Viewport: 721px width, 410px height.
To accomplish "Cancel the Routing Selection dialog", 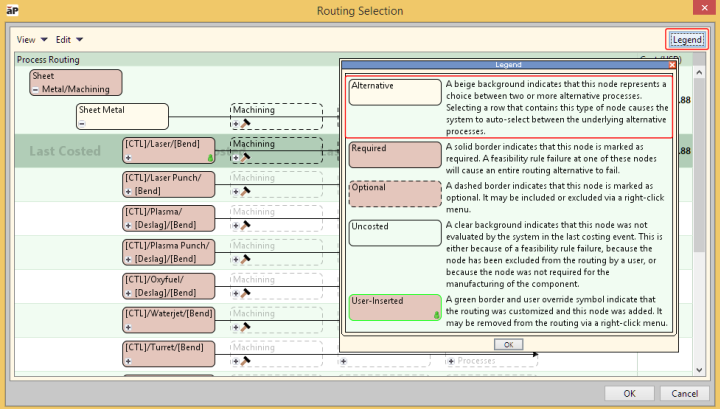I will point(685,393).
